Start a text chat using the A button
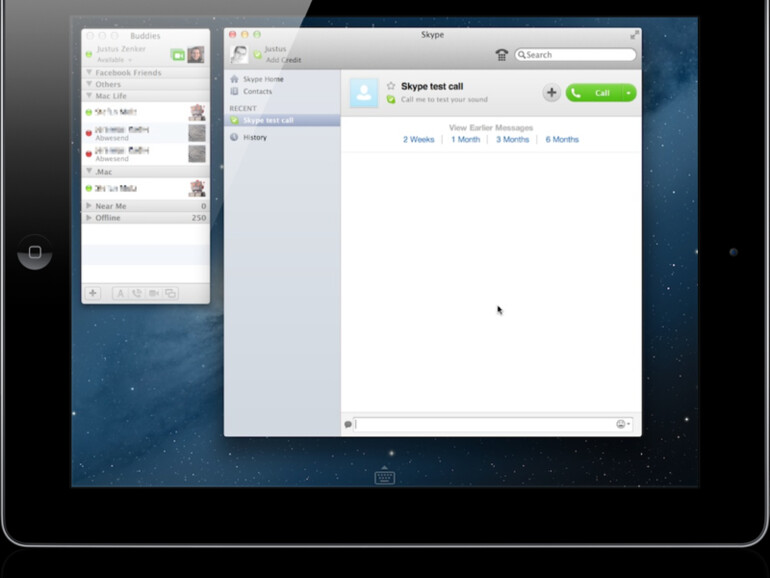The image size is (770, 578). pos(119,293)
